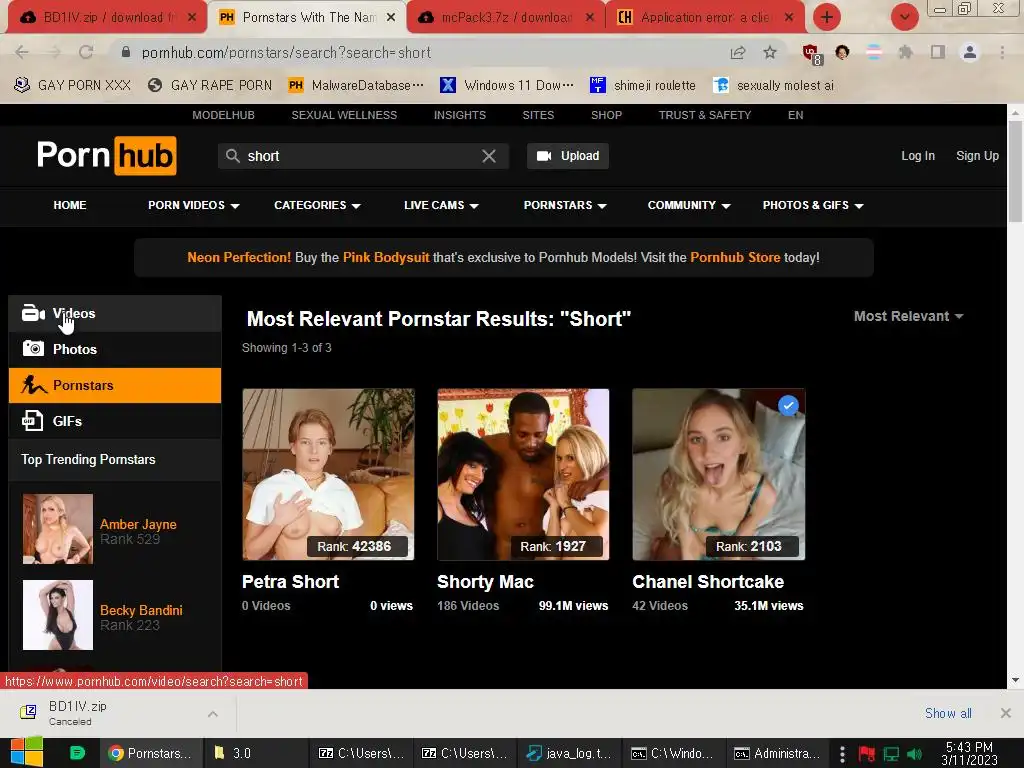
Task: Open the Chrome three-dot menu
Action: tap(1002, 52)
